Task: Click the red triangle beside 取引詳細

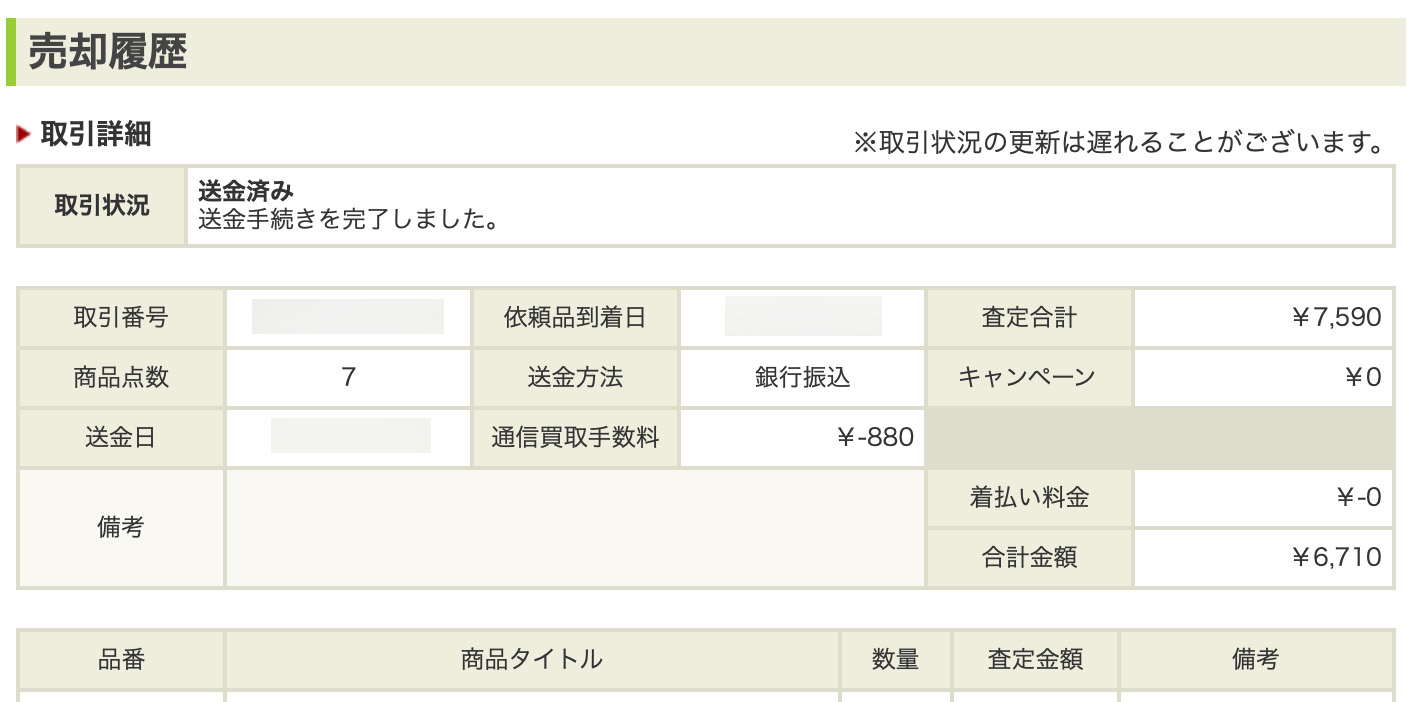Action: pos(24,134)
